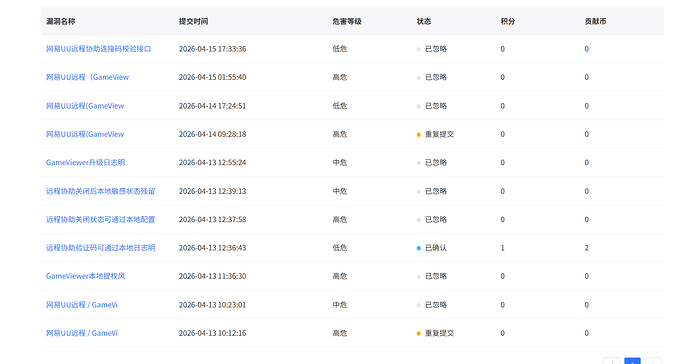This screenshot has height=364, width=690.
Task: Select the timestamp 2026-04-13 12:55:24
Action: tap(213, 162)
